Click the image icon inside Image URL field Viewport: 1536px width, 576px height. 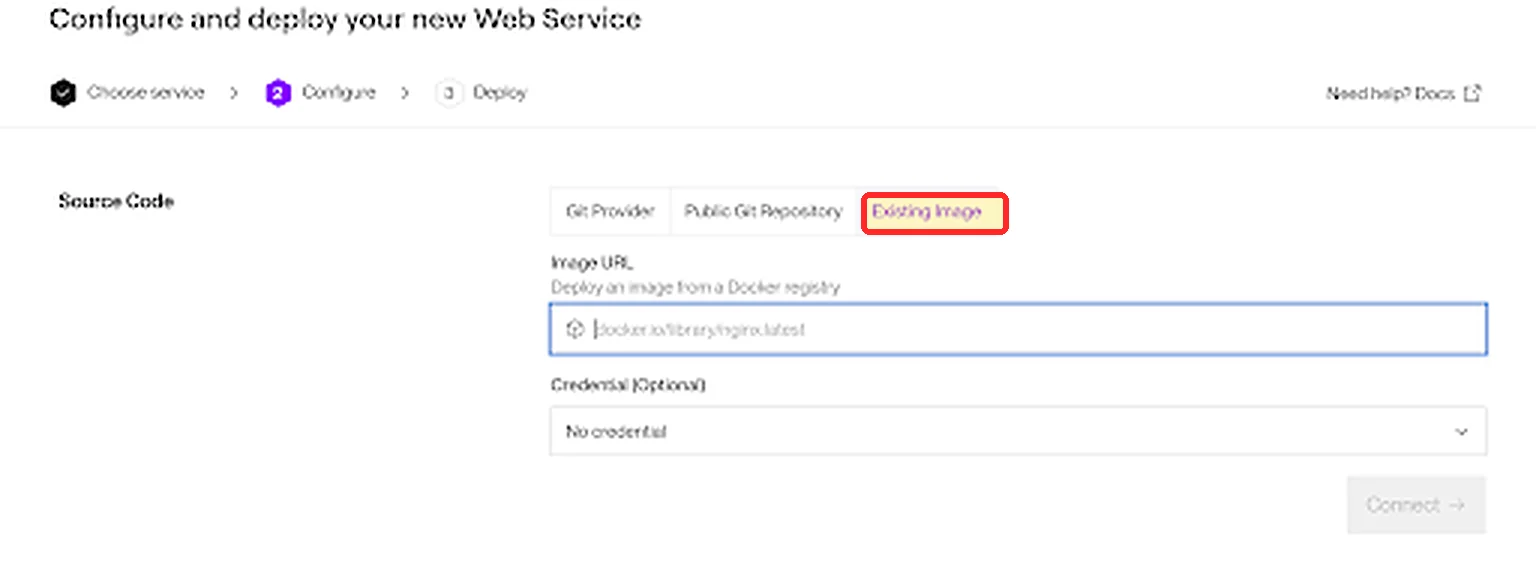[x=574, y=329]
